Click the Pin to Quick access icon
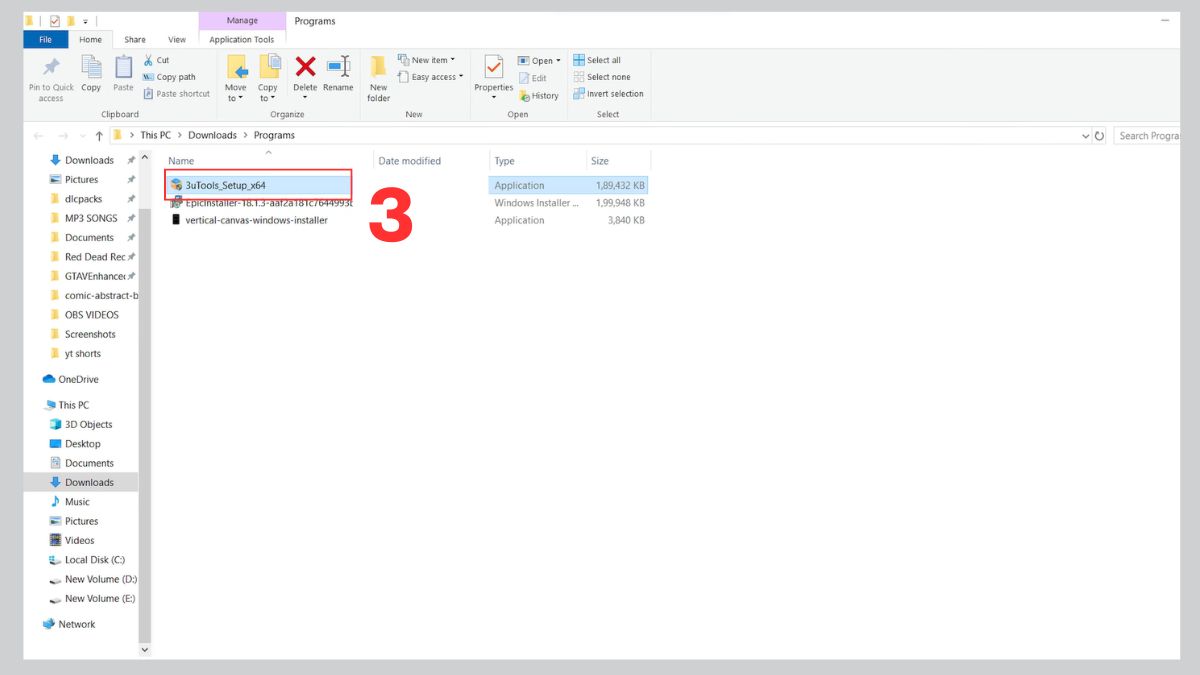Screen dimensions: 1200x675 (50, 68)
